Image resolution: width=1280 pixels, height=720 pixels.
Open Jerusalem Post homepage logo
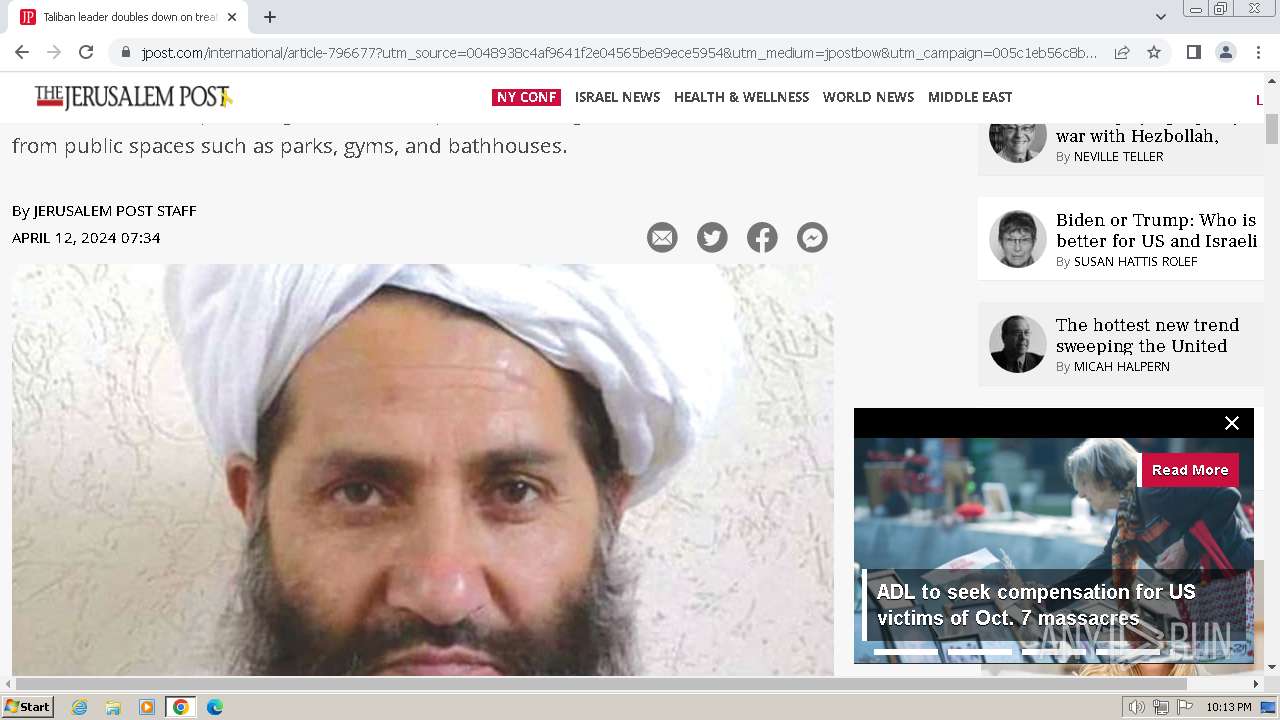tap(132, 97)
